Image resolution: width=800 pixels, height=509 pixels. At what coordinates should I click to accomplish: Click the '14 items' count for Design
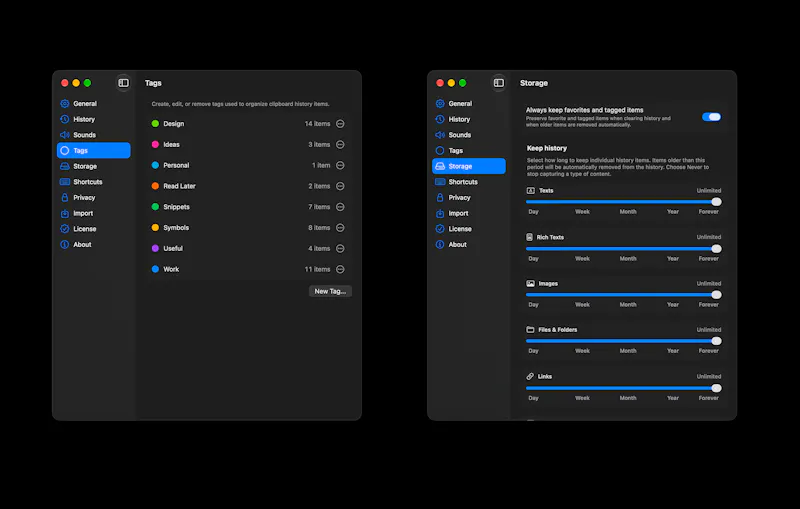[317, 124]
